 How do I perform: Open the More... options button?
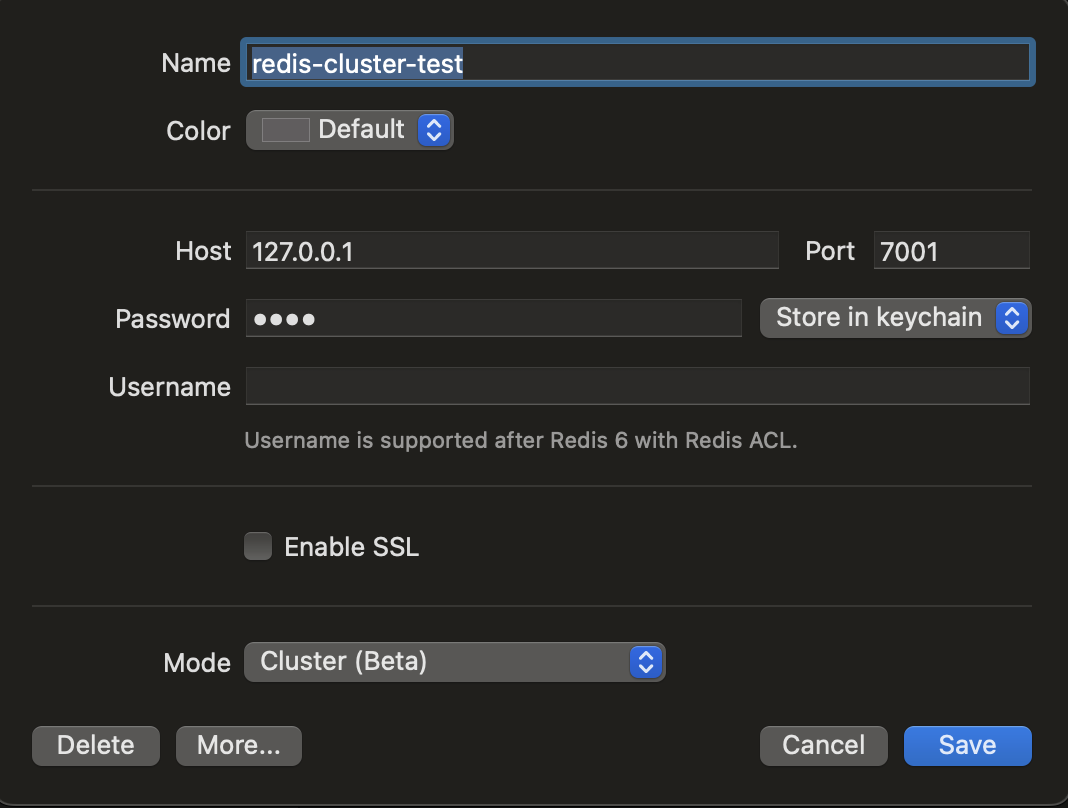(x=238, y=745)
